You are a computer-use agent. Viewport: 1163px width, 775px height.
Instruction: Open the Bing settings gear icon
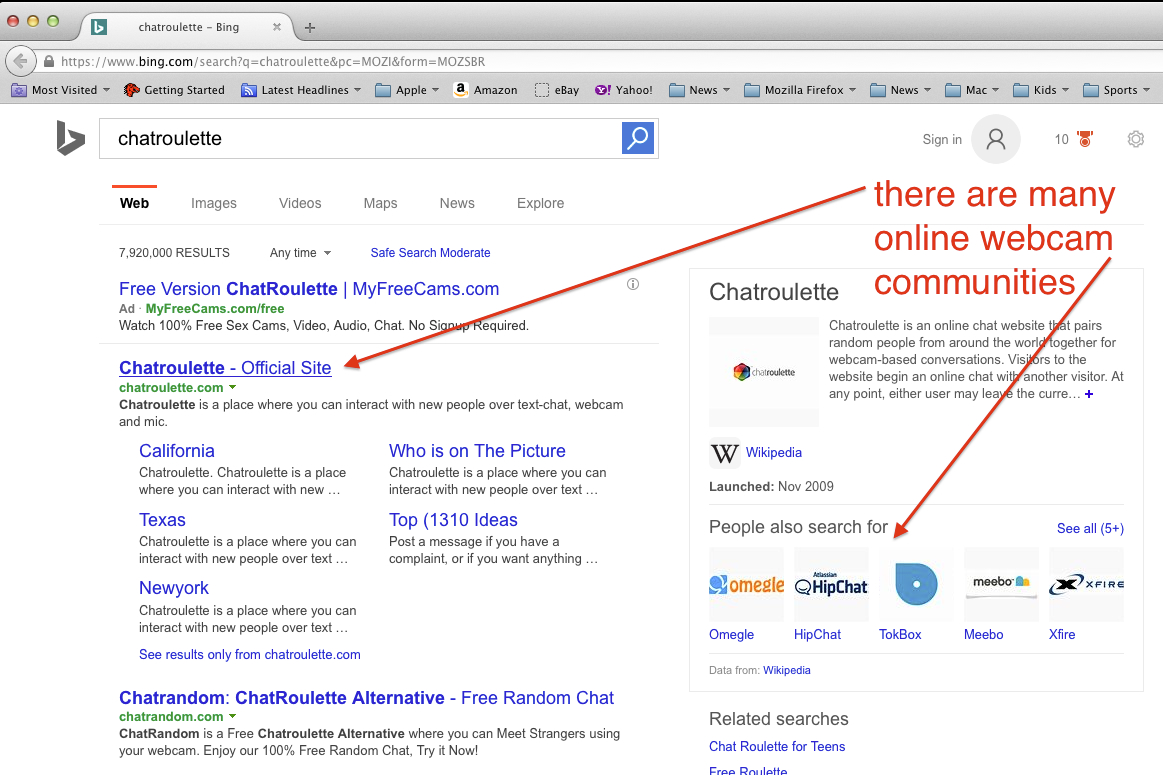click(x=1136, y=139)
